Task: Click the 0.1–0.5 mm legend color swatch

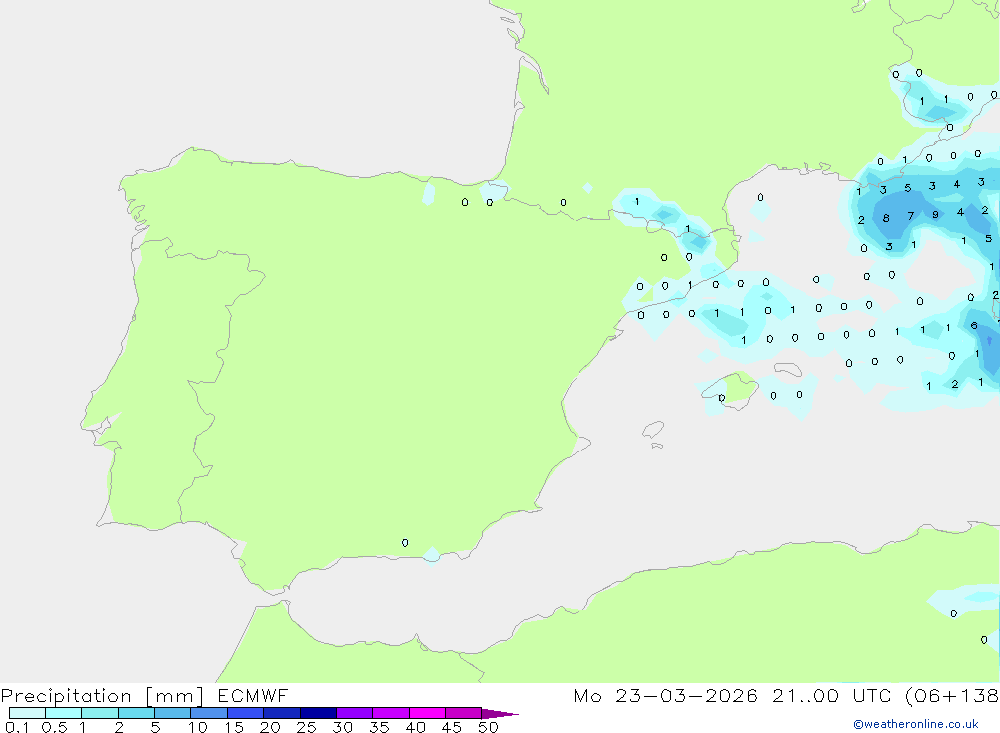Action: pos(27,713)
